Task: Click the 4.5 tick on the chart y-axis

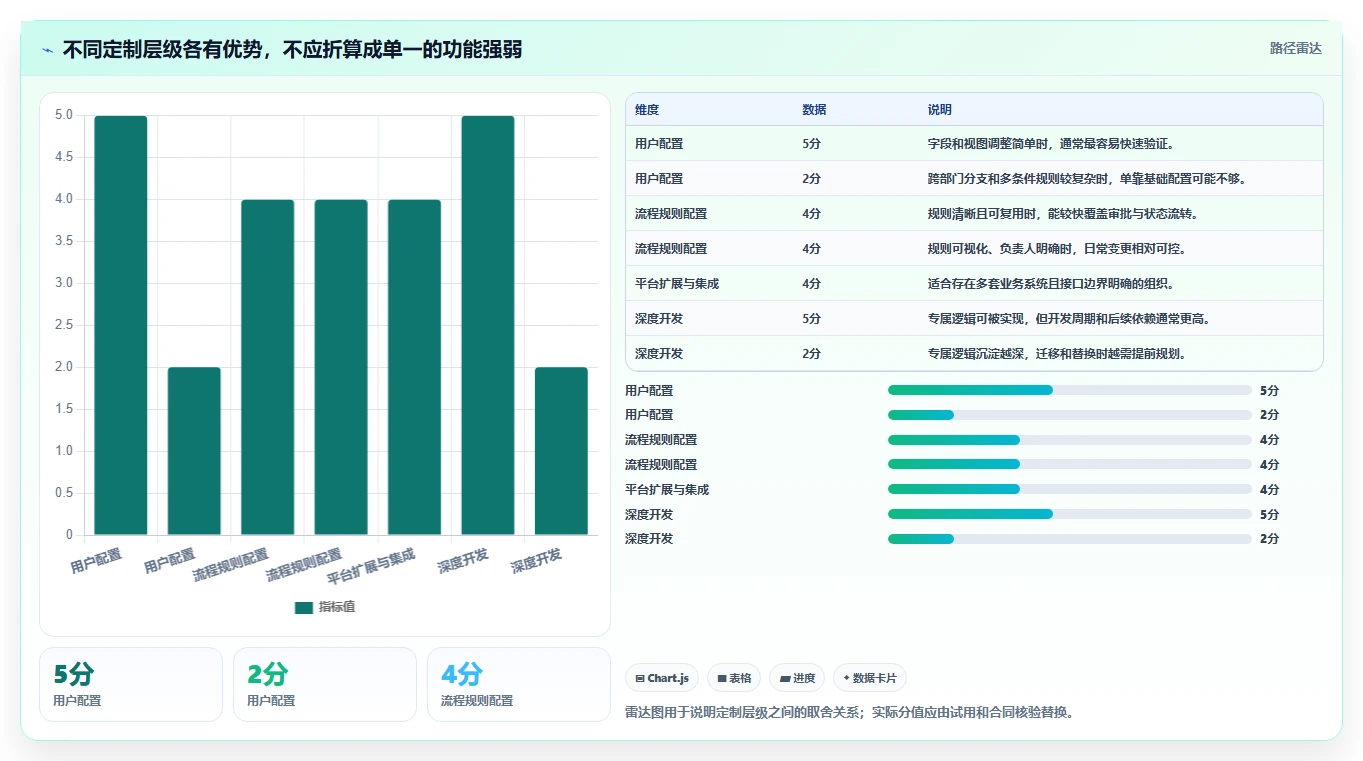Action: coord(63,157)
